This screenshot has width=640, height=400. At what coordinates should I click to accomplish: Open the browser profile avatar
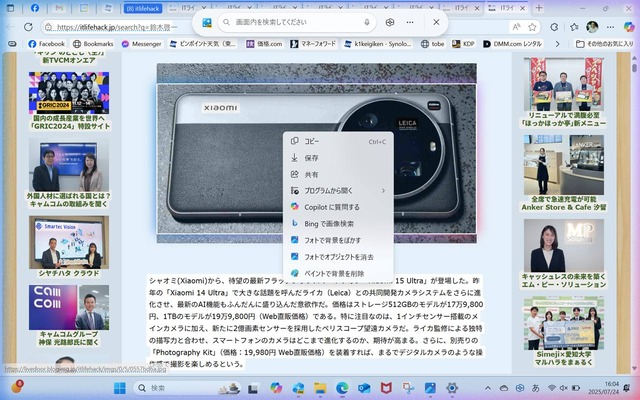pyautogui.click(x=592, y=27)
